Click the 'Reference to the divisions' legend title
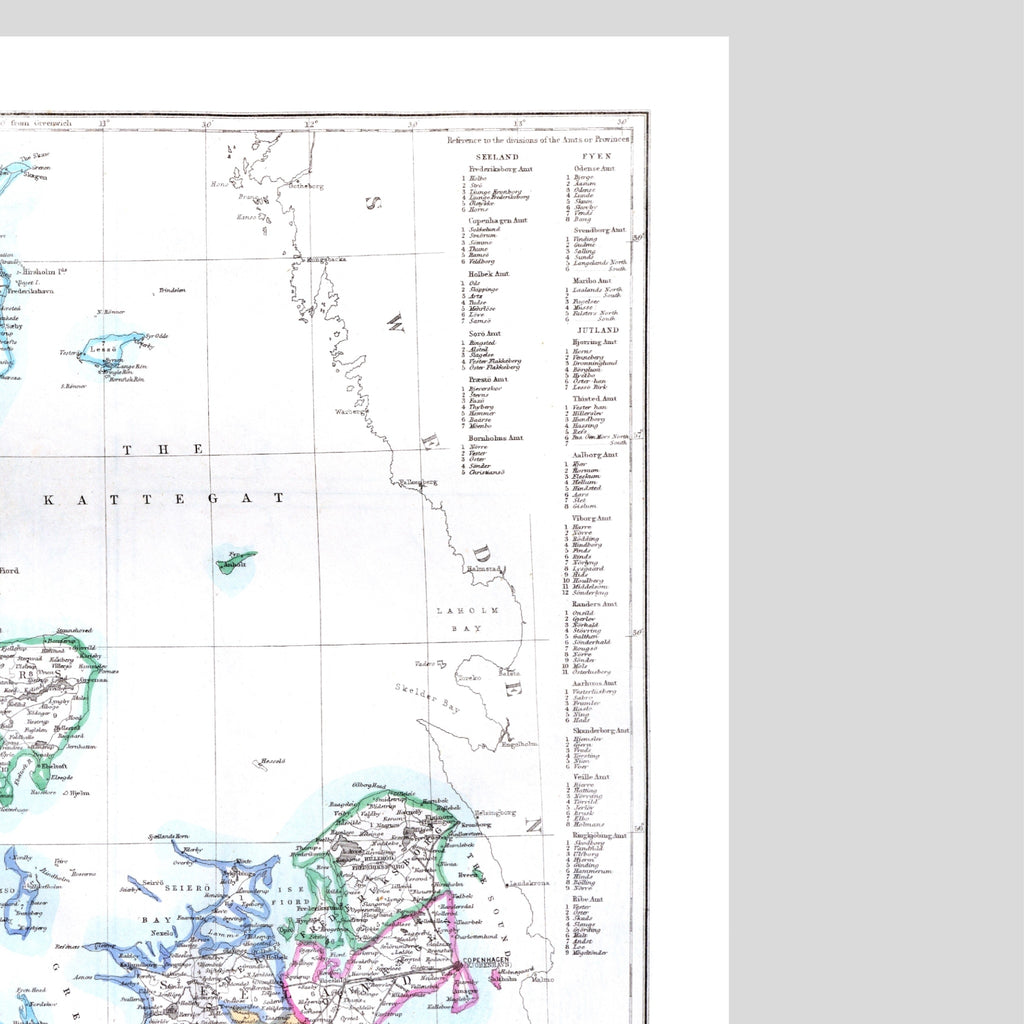Screen dimensions: 1024x1024 pos(539,140)
